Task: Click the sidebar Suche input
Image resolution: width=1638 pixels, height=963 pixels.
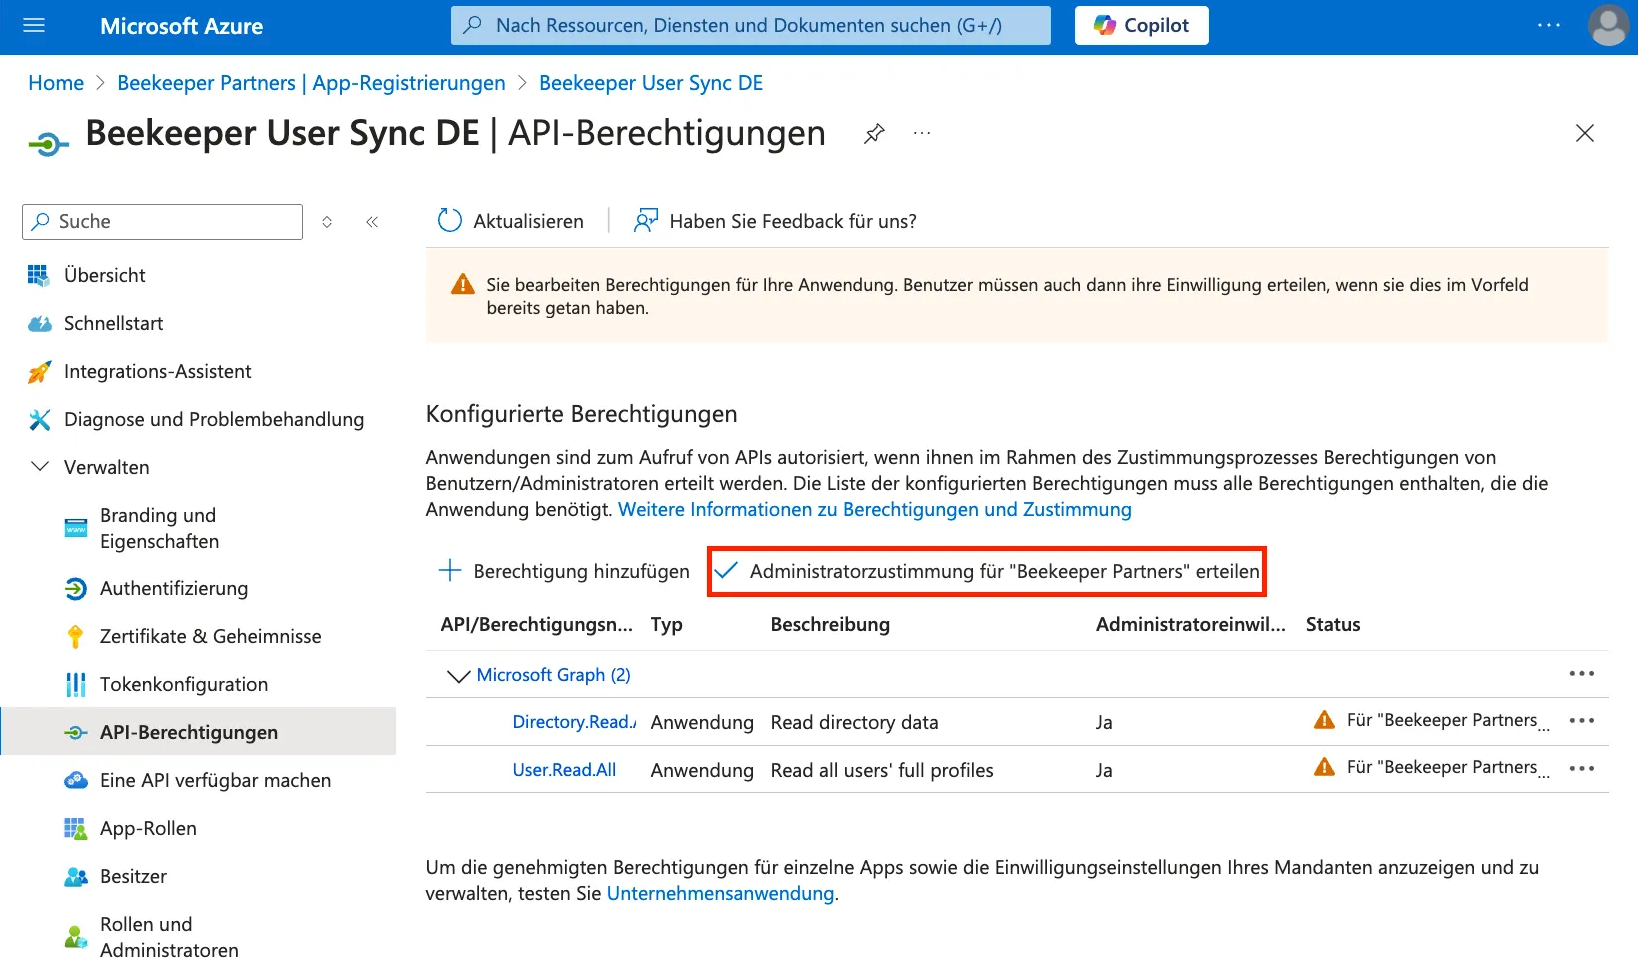Action: [162, 222]
